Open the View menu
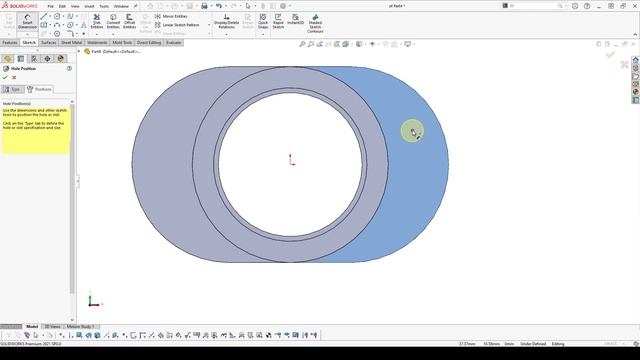 pyautogui.click(x=75, y=6)
